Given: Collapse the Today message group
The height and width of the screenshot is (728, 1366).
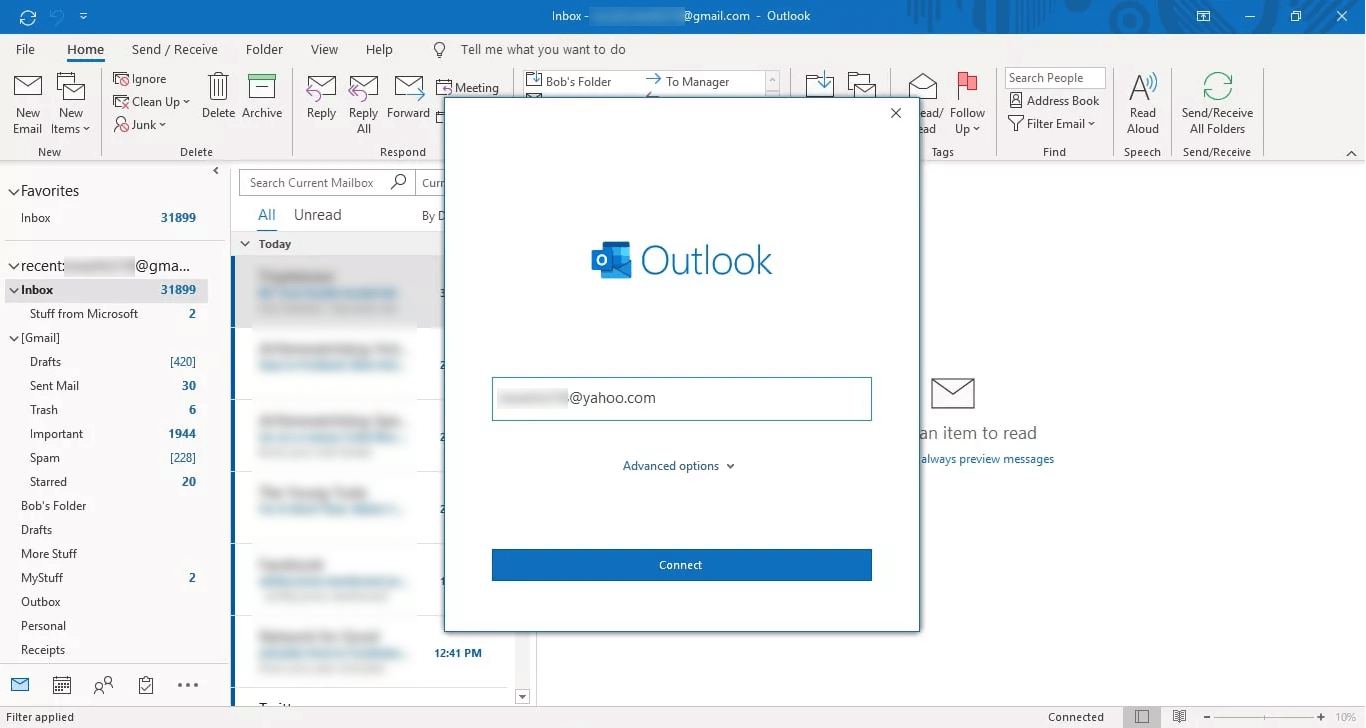Looking at the screenshot, I should [x=246, y=244].
